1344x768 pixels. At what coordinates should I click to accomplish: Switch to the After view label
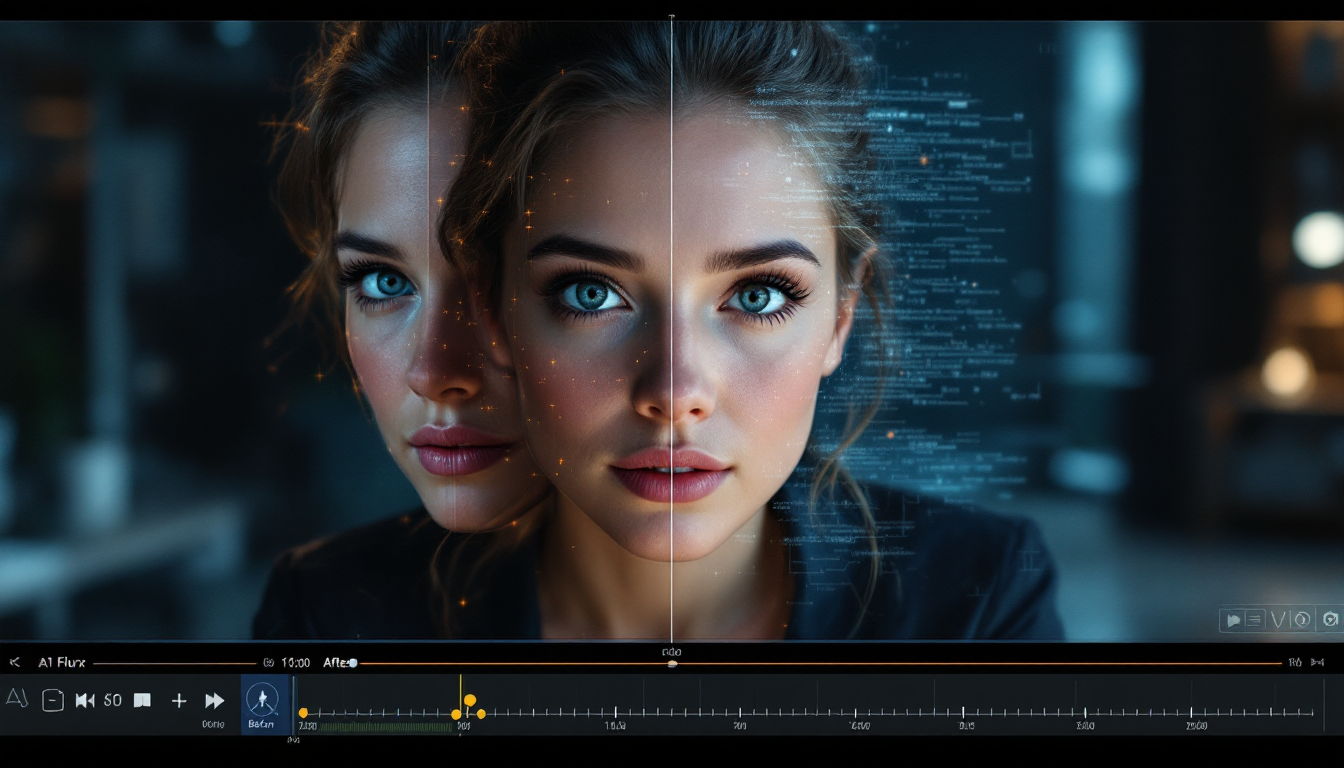pyautogui.click(x=337, y=662)
